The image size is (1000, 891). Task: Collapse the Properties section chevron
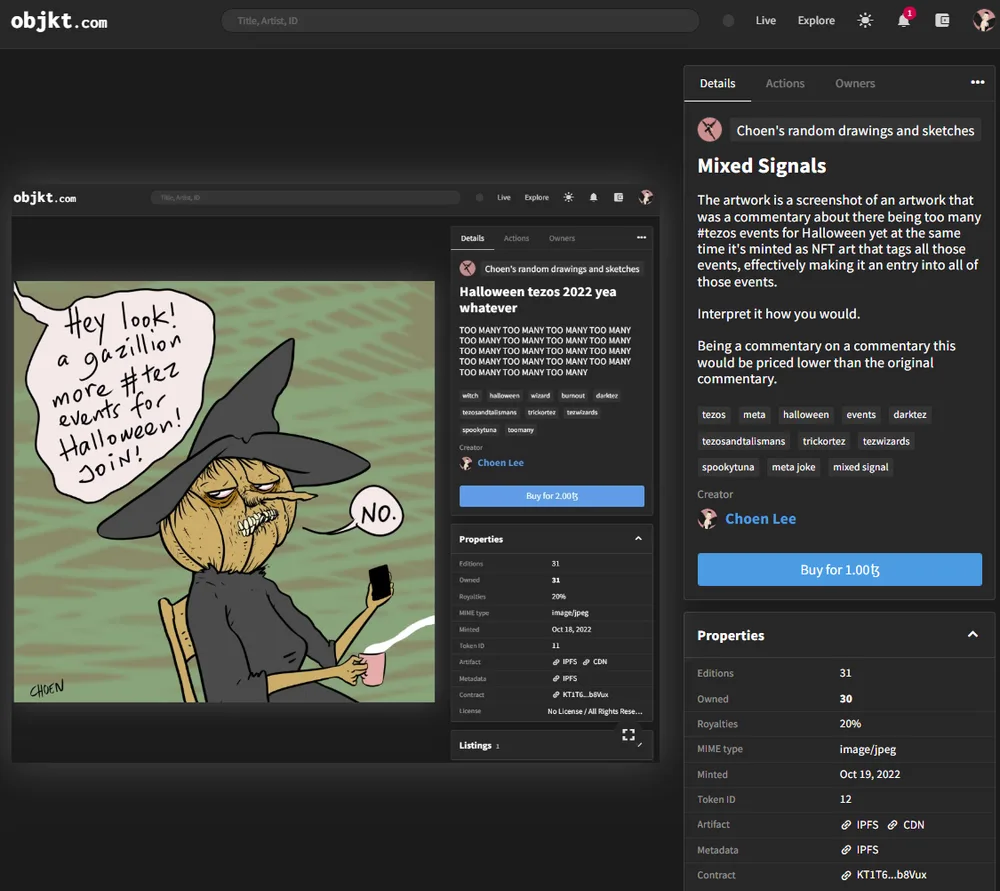coord(973,635)
